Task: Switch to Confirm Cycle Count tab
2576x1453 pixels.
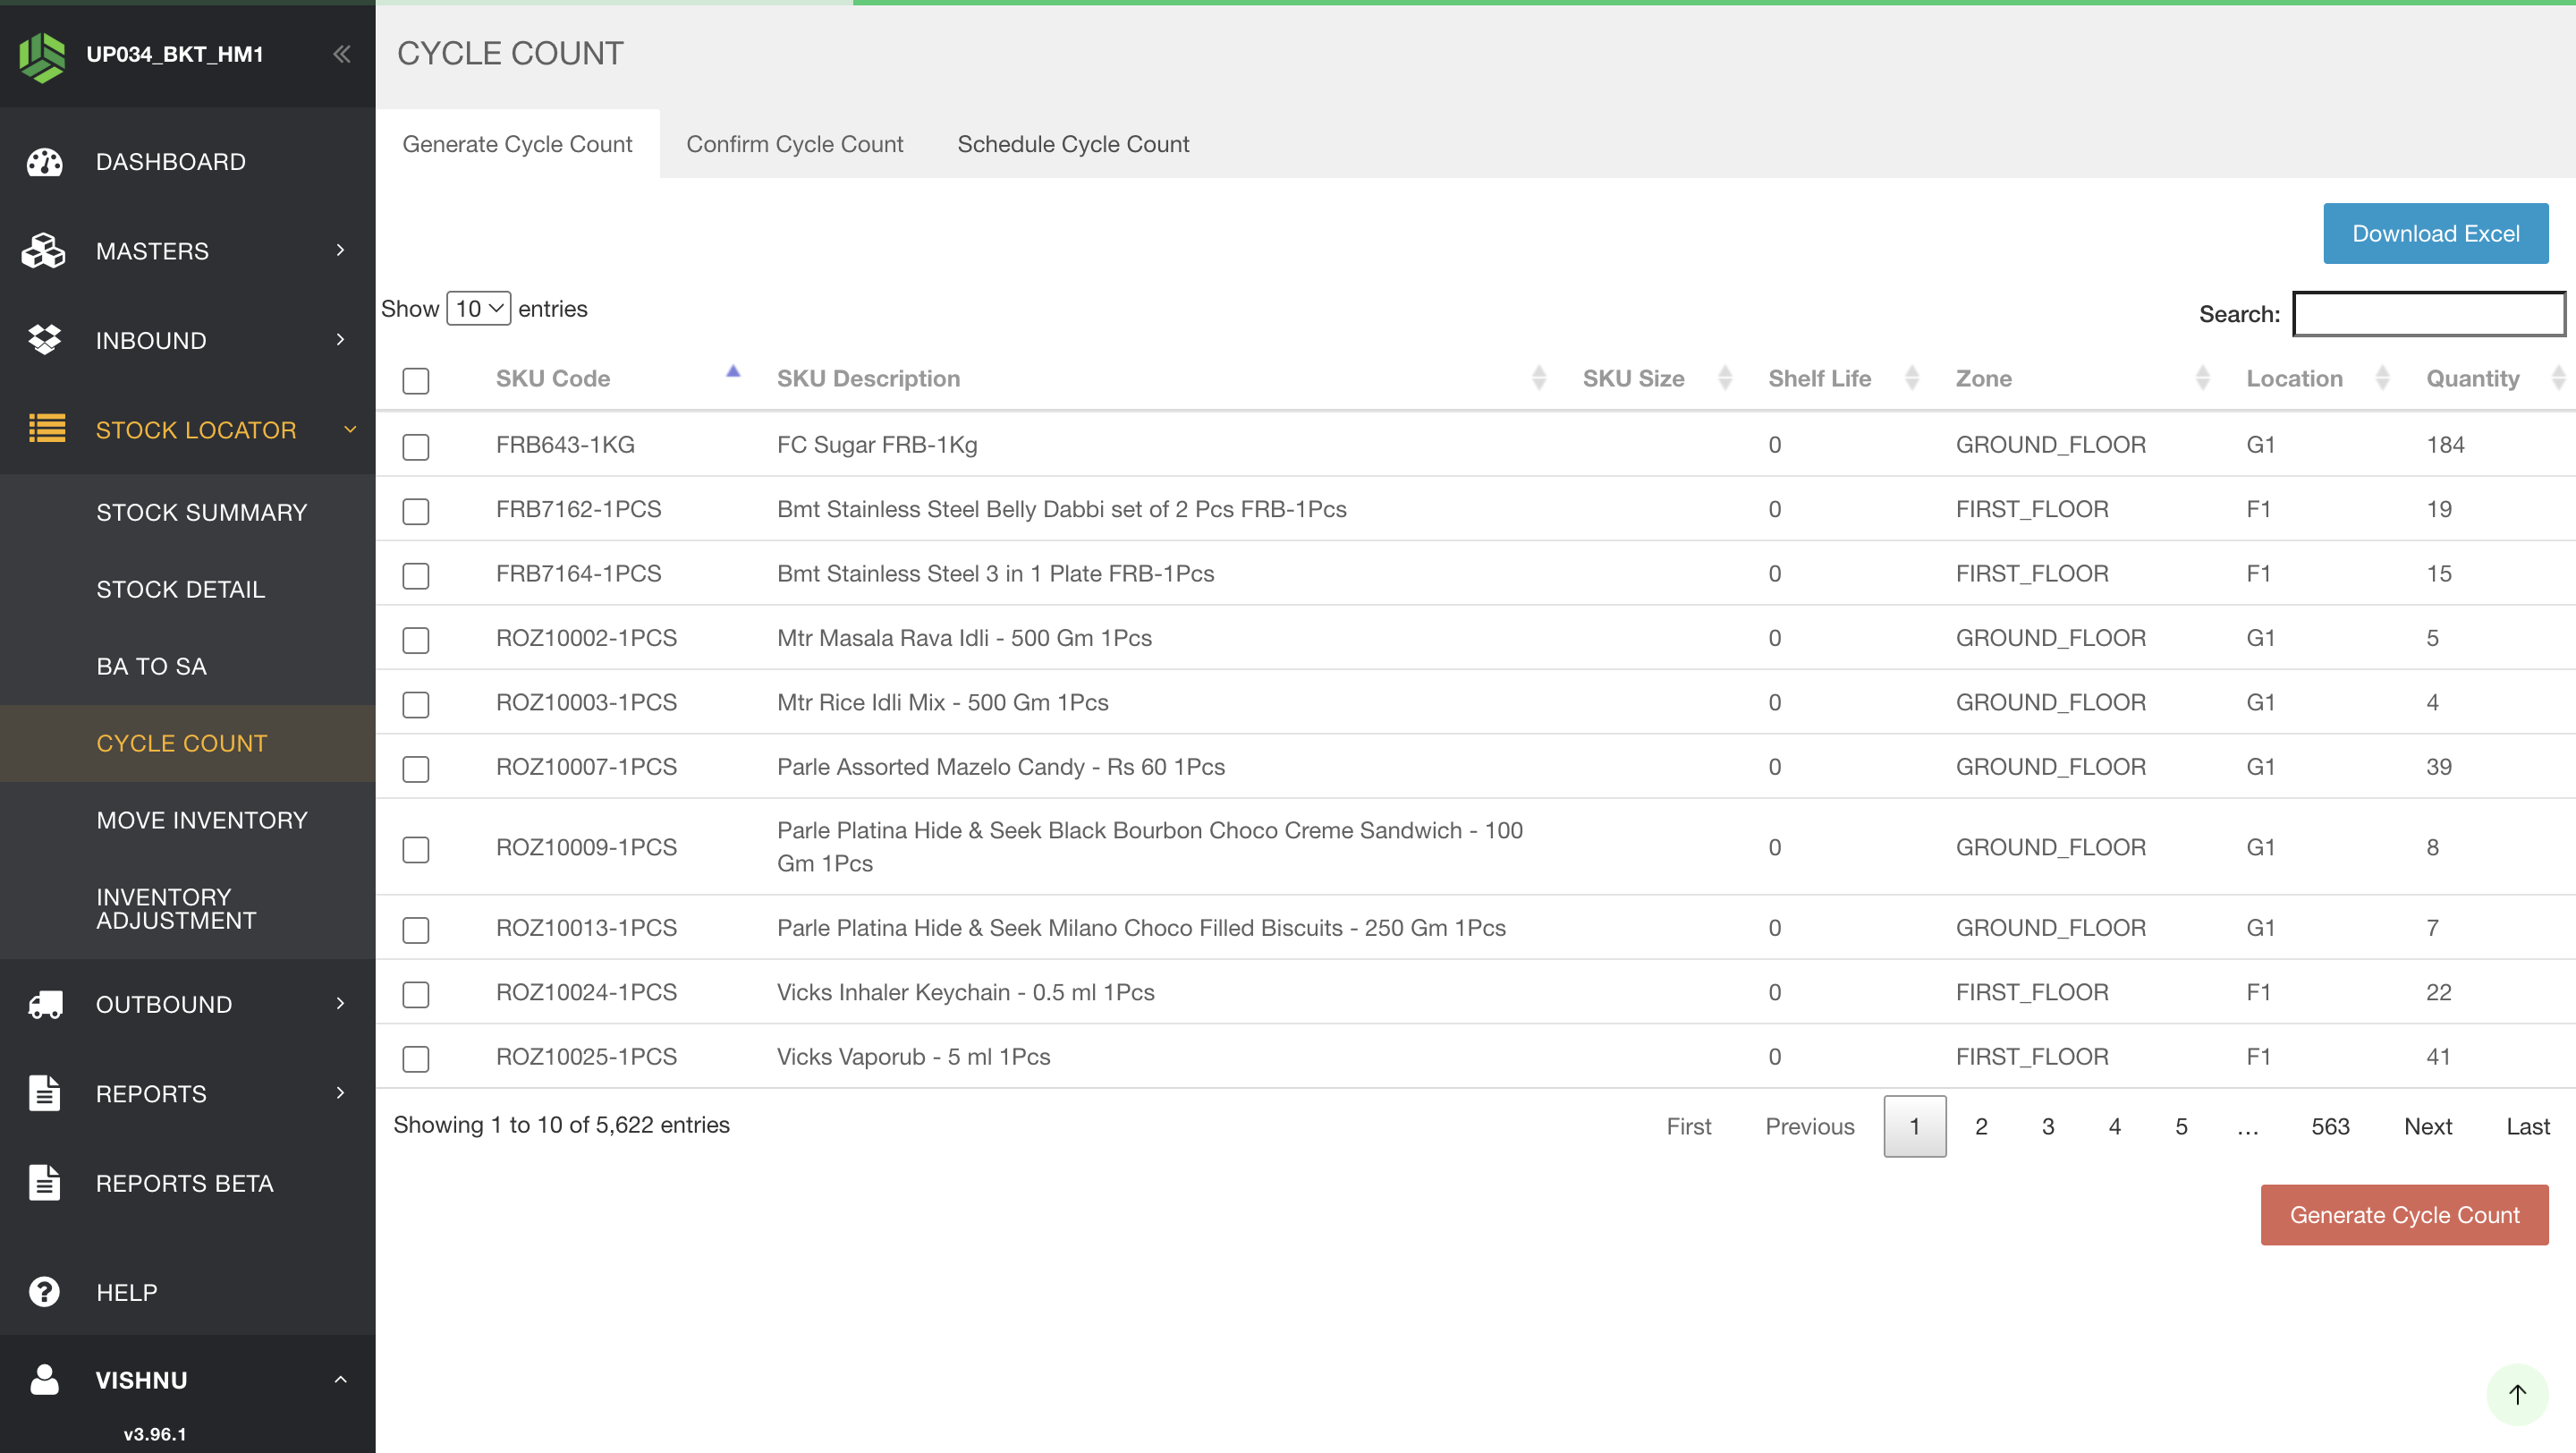Action: [794, 144]
